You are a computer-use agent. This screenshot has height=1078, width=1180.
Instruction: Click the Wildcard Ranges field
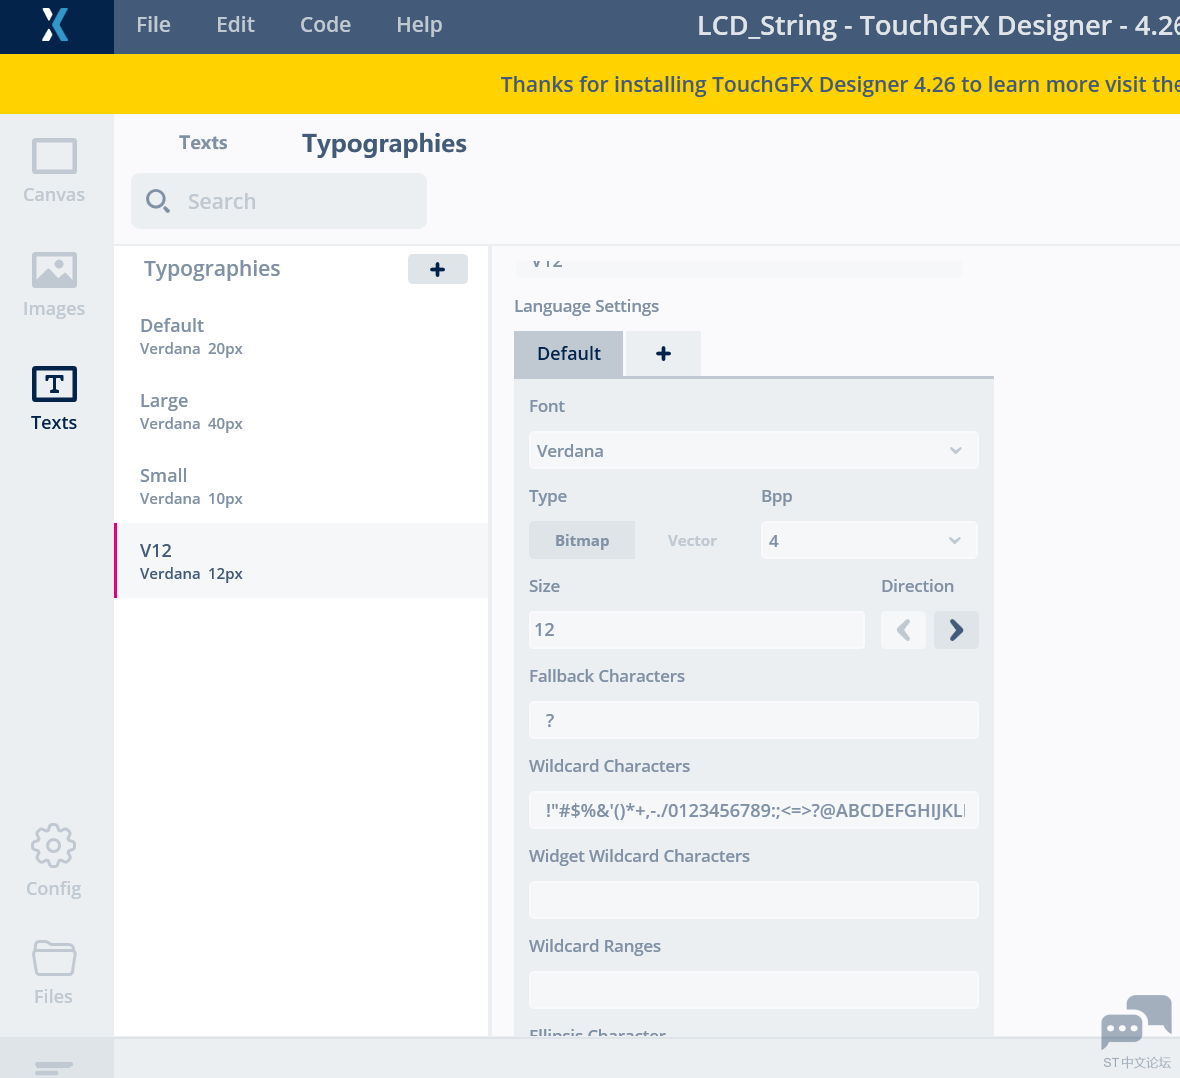753,990
